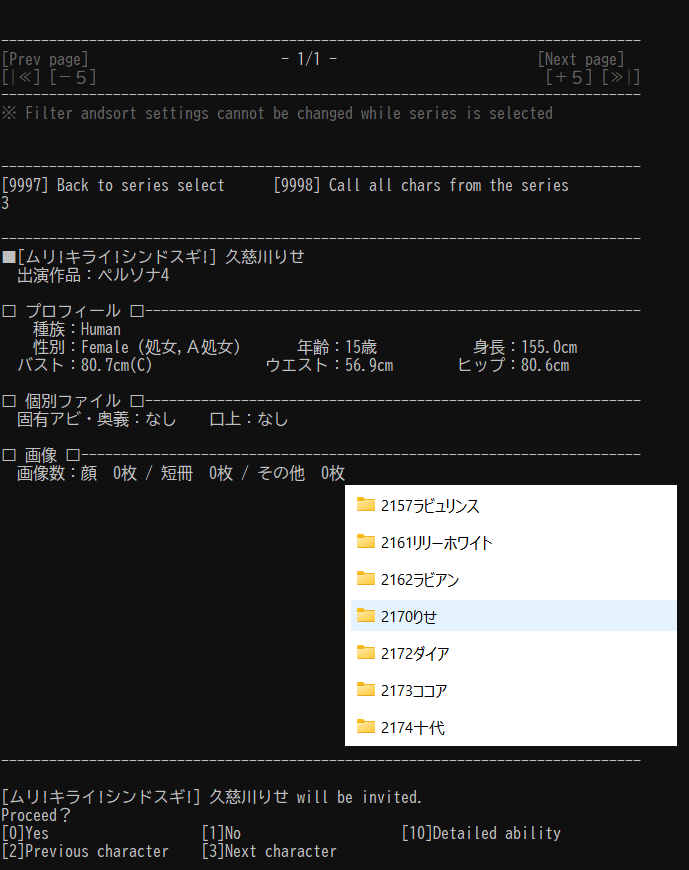Click the folder icon next to 2161リリーホワイト
Screen dimensions: 689x870
pos(365,542)
